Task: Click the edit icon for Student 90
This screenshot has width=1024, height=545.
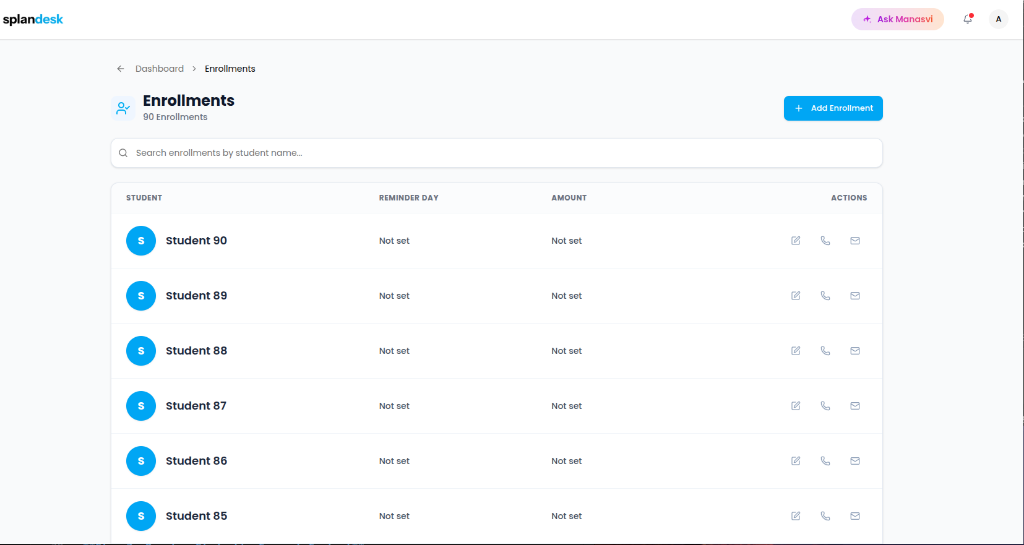Action: pyautogui.click(x=795, y=241)
